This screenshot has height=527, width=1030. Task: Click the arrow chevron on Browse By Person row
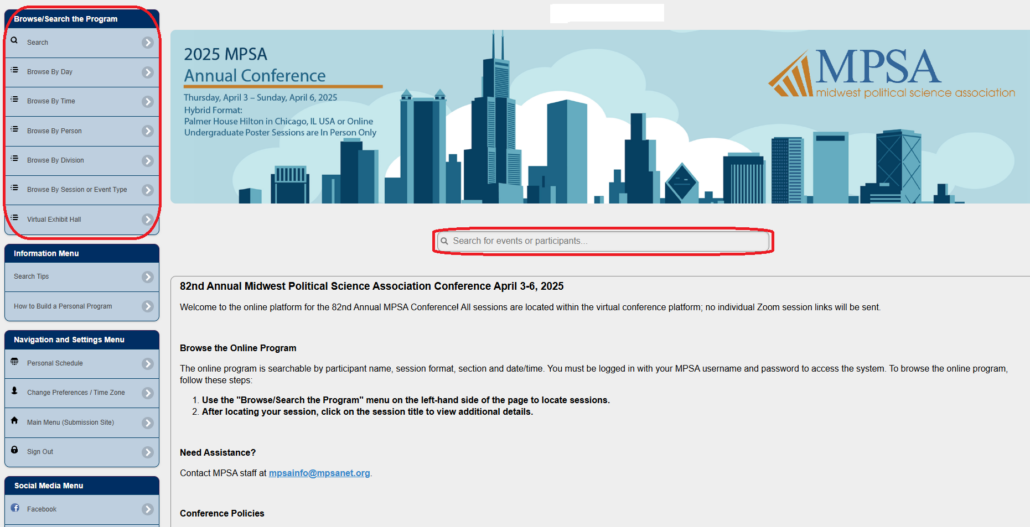tap(148, 131)
